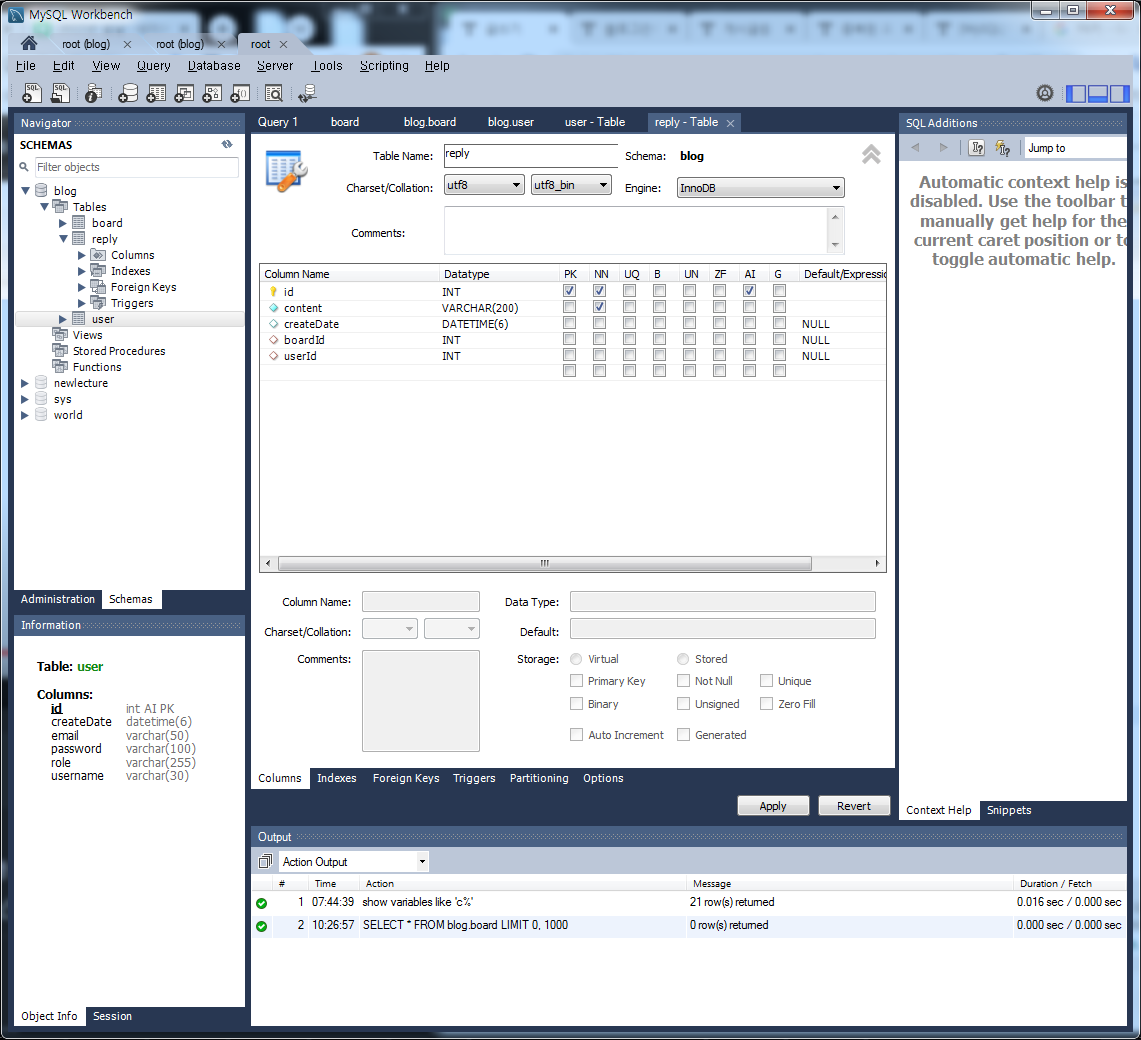
Task: Copy output entries icon in Output panel
Action: click(265, 862)
